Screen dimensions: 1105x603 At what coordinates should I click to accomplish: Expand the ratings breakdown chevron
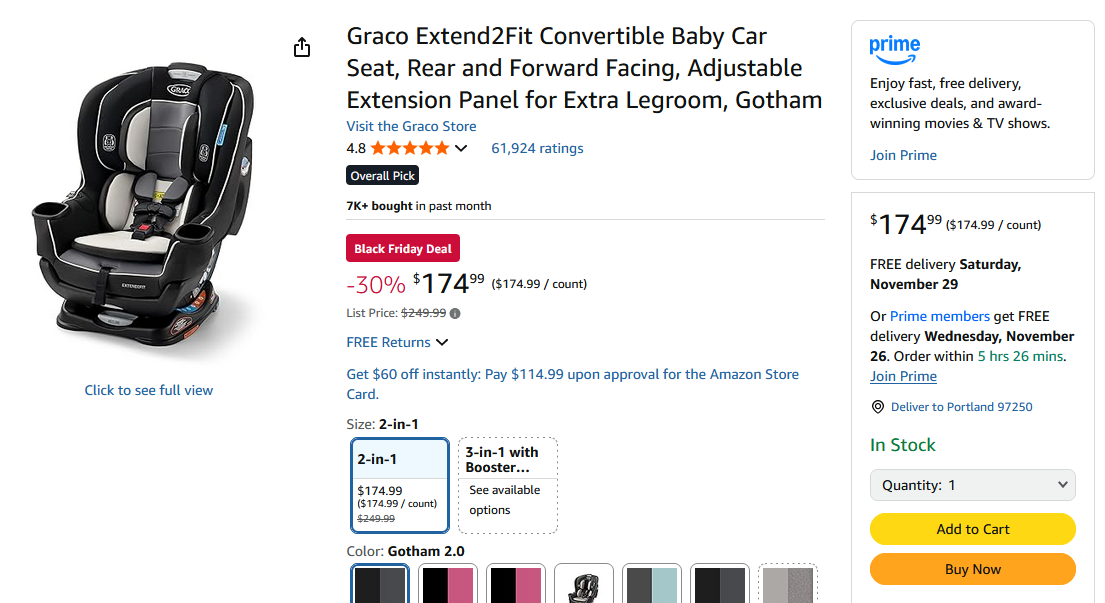click(460, 147)
